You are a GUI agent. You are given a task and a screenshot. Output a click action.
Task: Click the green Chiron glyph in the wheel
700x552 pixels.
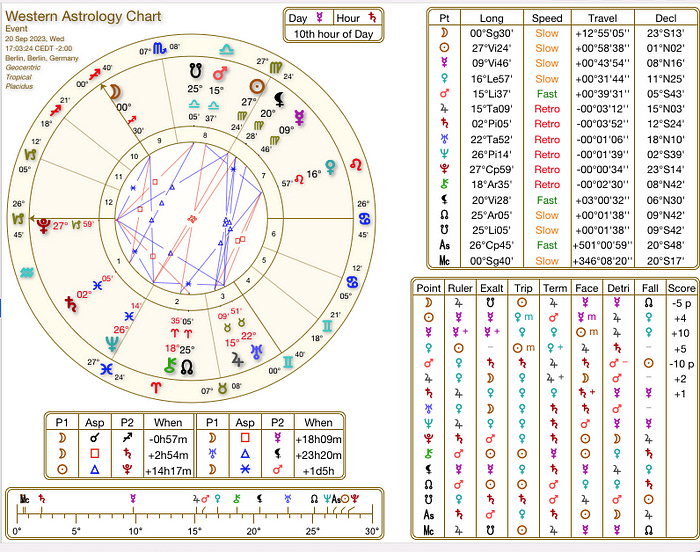point(171,366)
